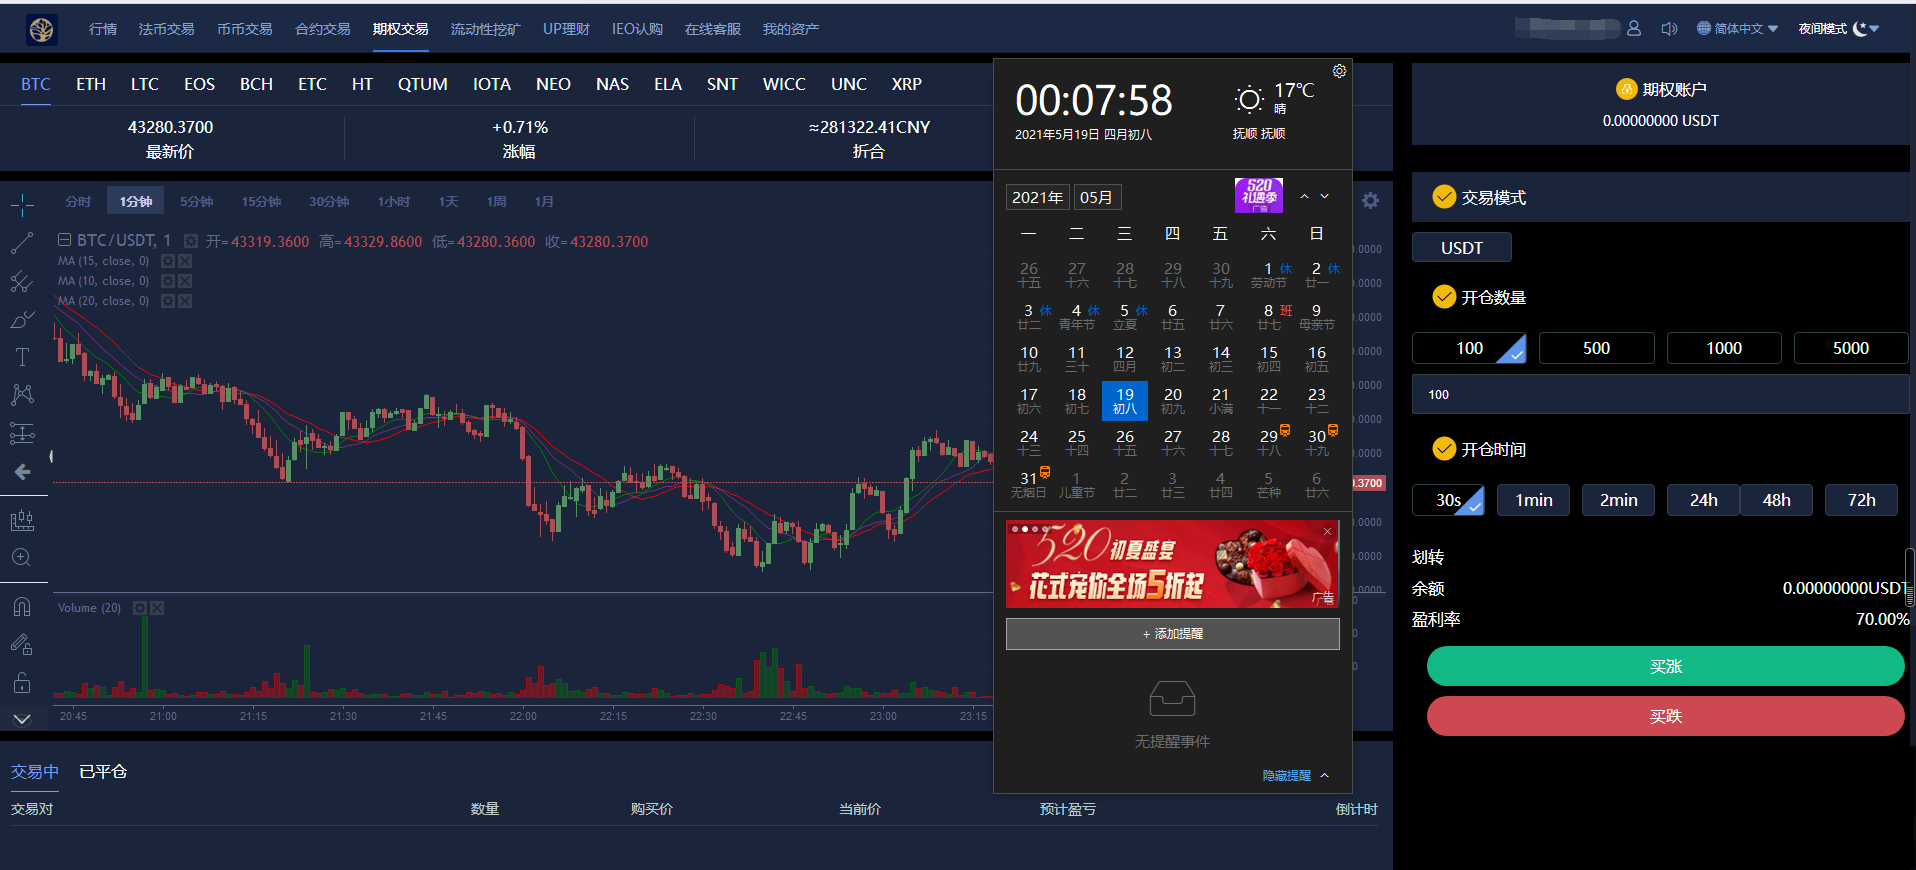Open chart settings gear icon
Viewport: 1916px width, 870px height.
click(x=1370, y=201)
